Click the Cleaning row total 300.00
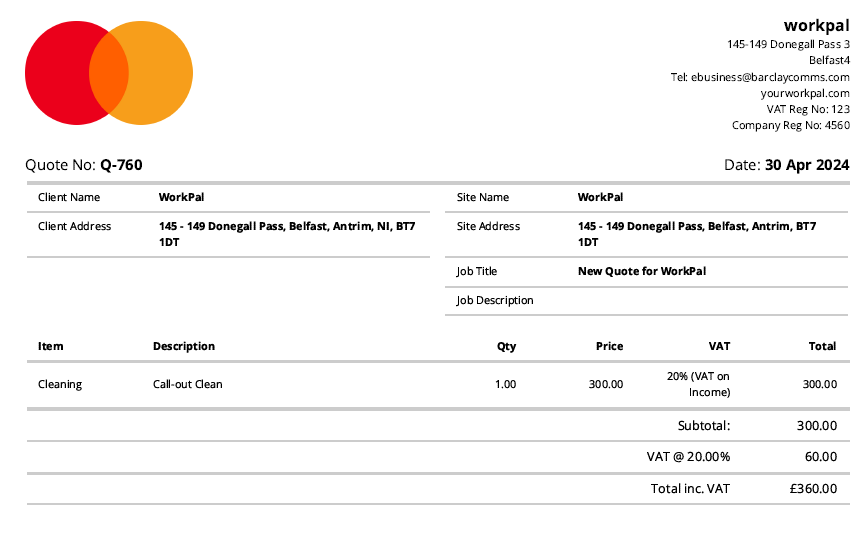 (x=820, y=384)
